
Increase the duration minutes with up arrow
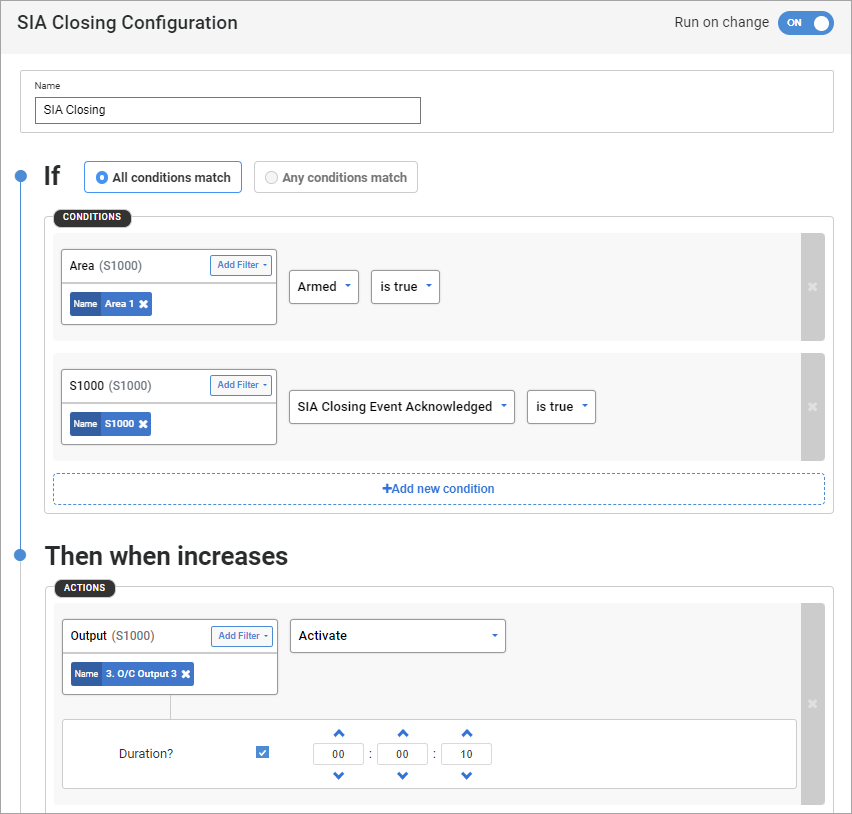click(402, 733)
